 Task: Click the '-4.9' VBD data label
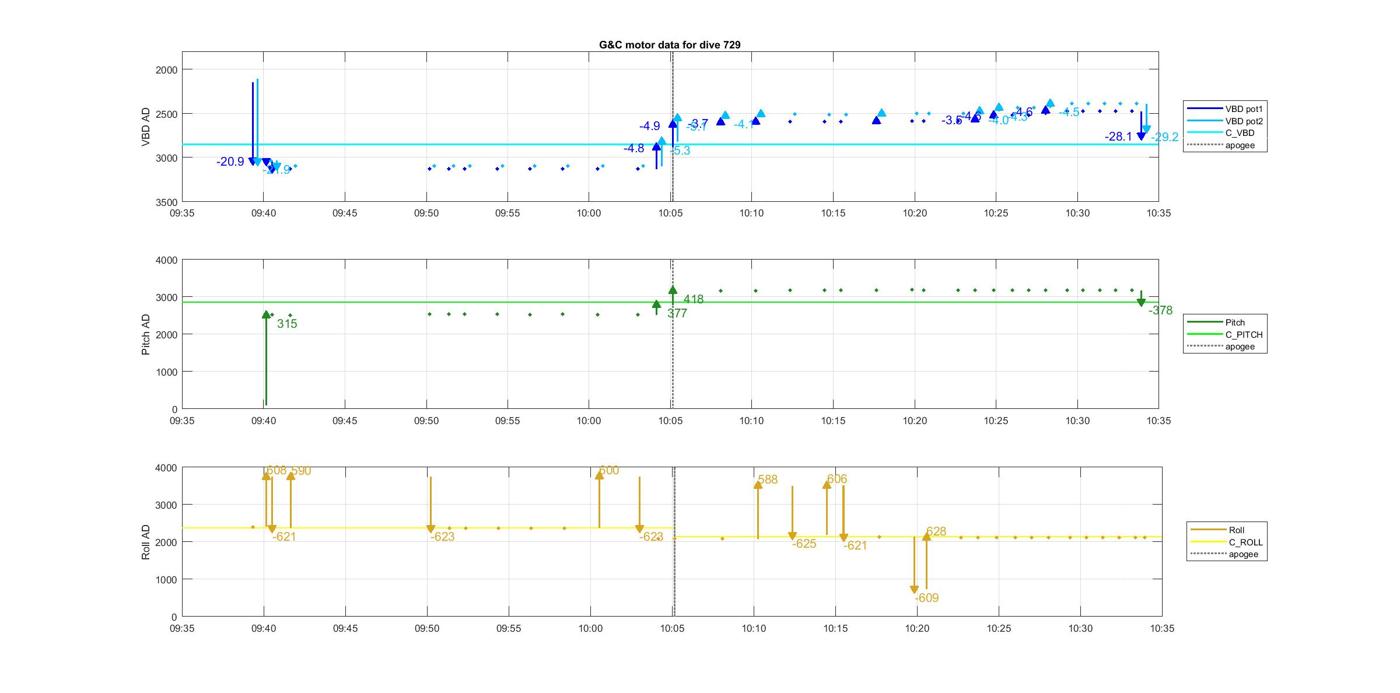(650, 126)
